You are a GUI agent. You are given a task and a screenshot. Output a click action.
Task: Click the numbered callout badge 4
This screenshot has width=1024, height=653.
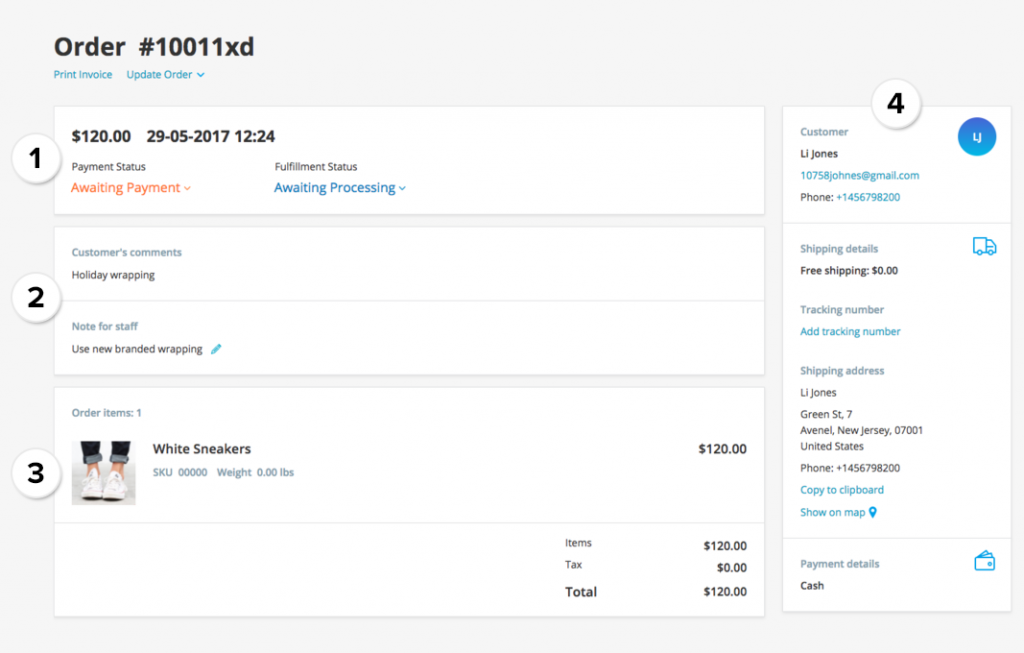point(896,103)
